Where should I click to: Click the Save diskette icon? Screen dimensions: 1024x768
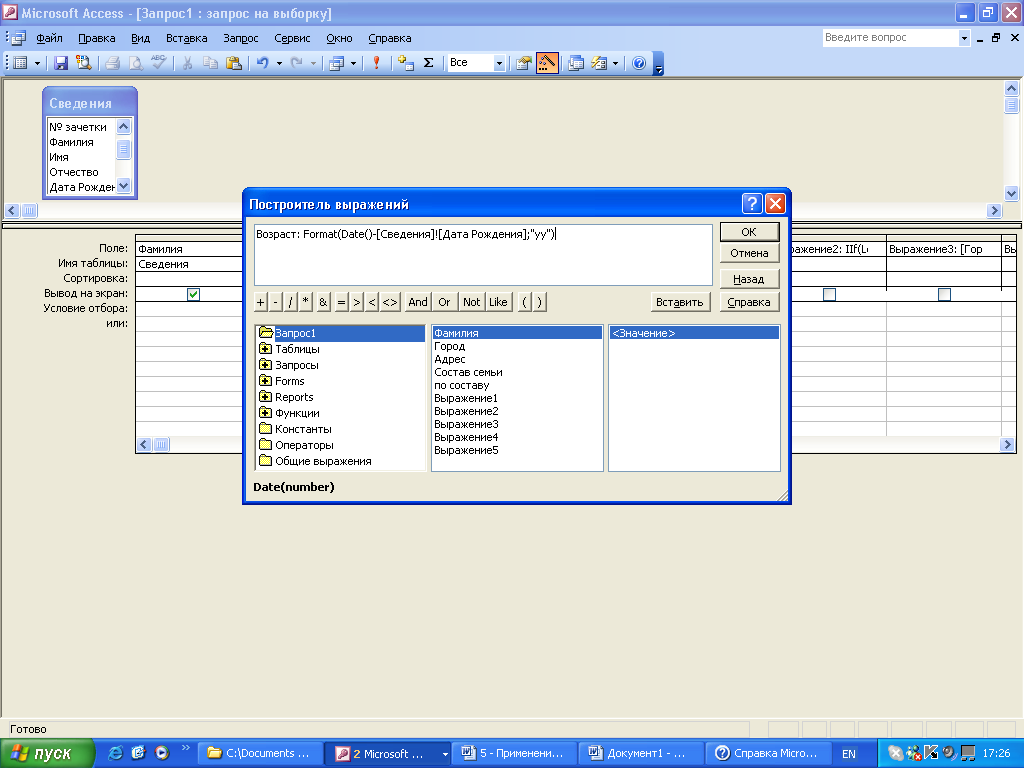[61, 63]
